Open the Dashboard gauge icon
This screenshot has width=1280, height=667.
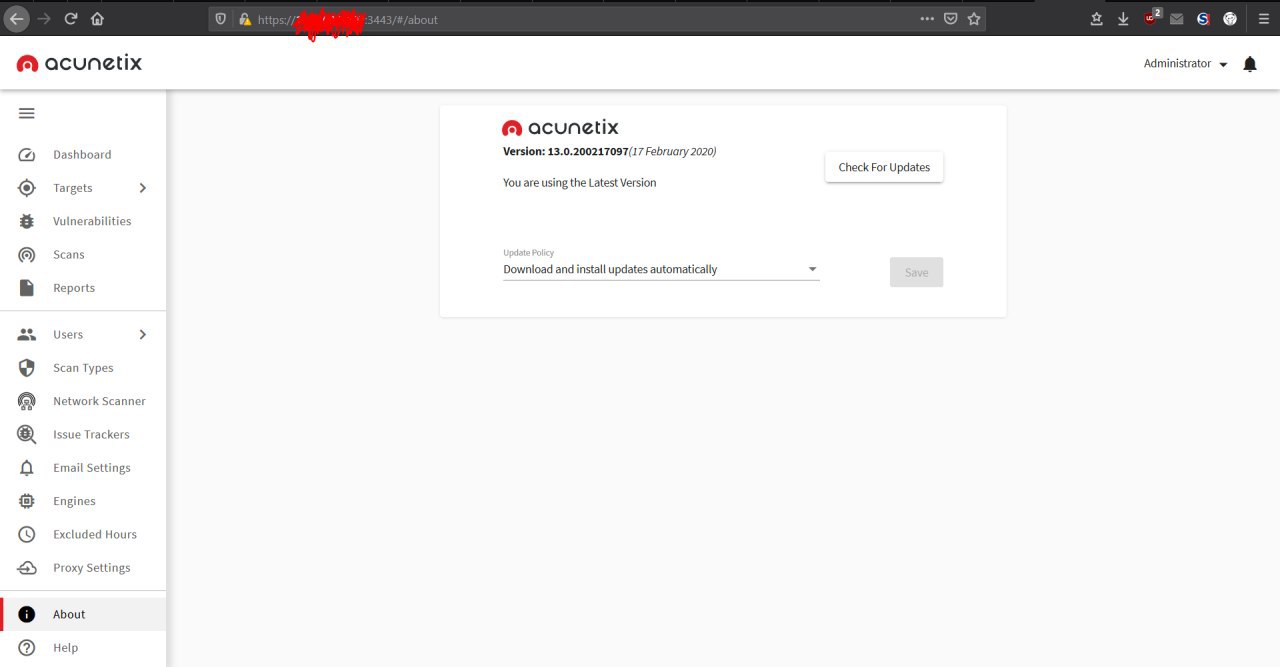click(x=27, y=155)
